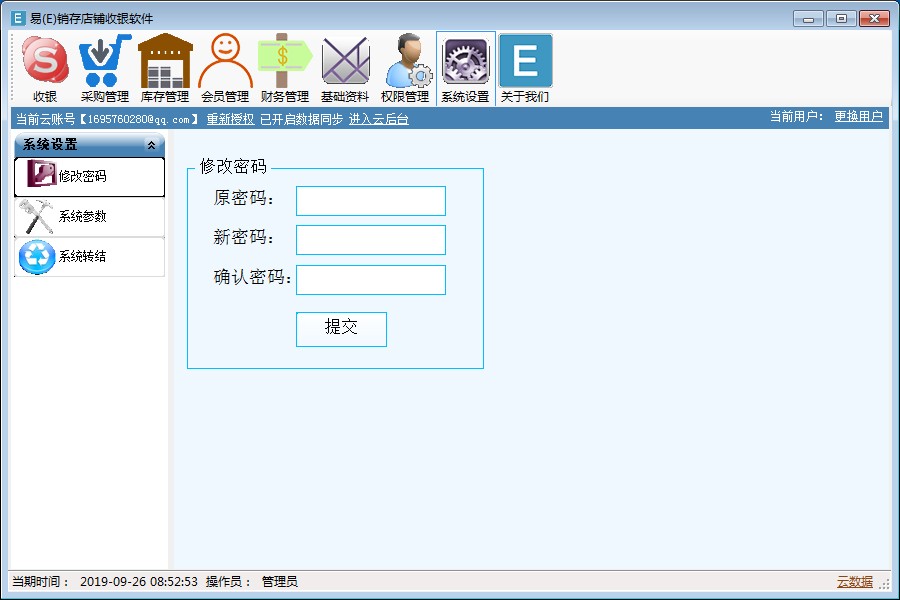This screenshot has width=900, height=600.
Task: Open 财务管理 finance management icon
Action: 285,68
